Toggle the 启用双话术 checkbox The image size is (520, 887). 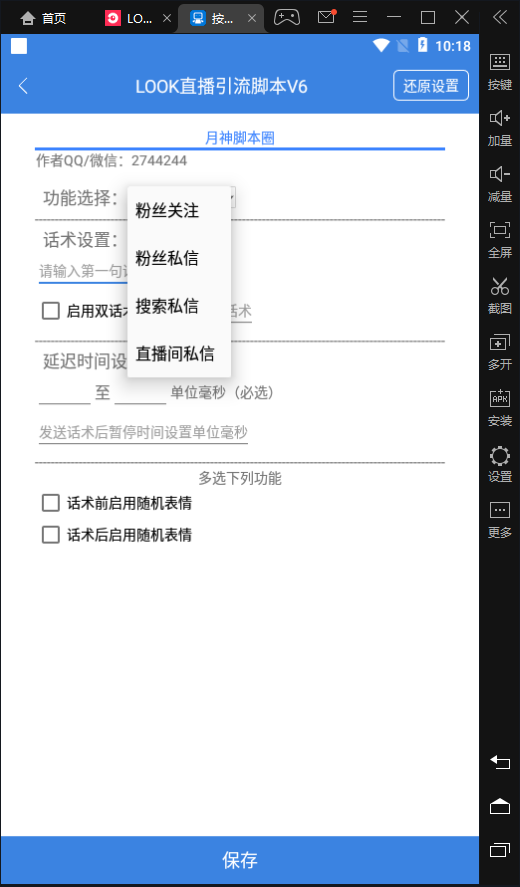coord(51,311)
